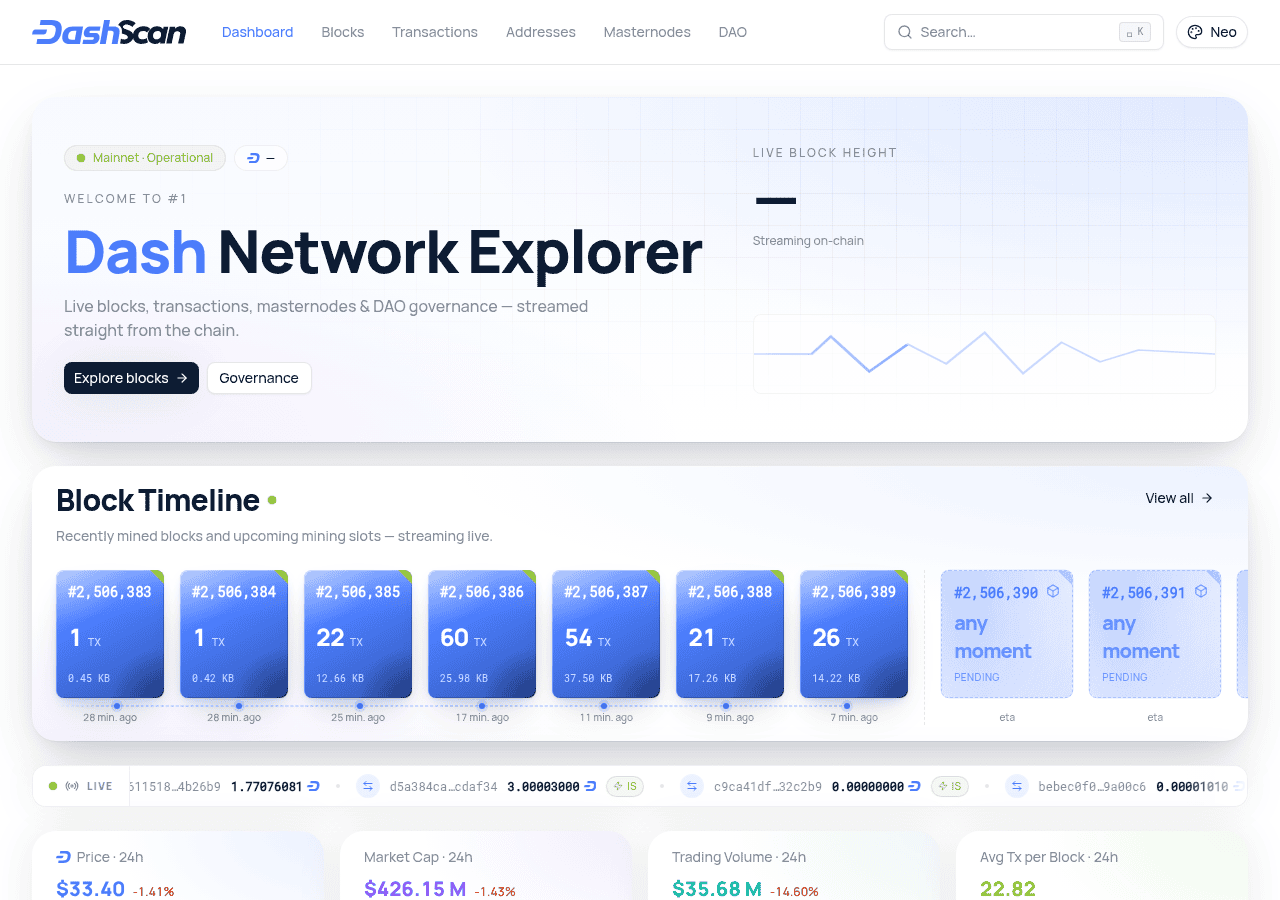Click the timeline dot above 11 min. ago
The image size is (1280, 900).
click(604, 706)
